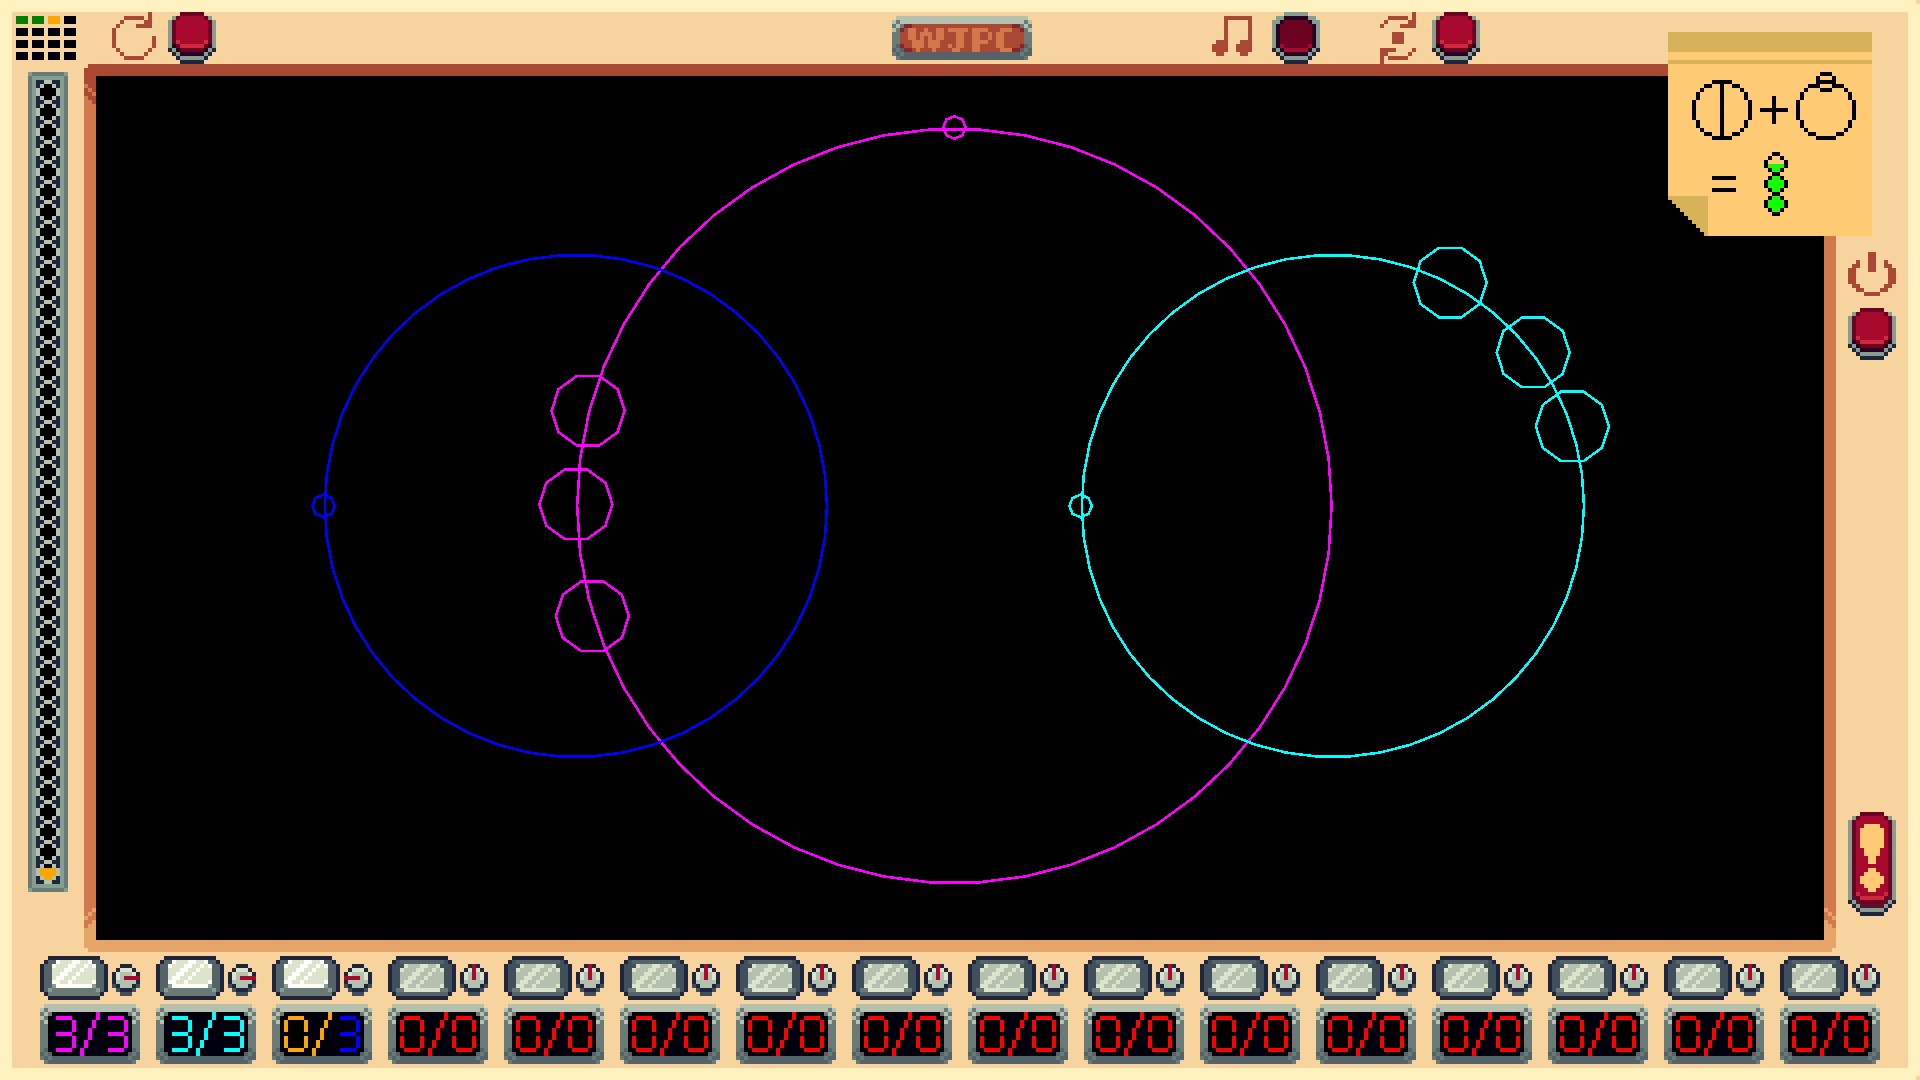The height and width of the screenshot is (1080, 1920).
Task: Turn the third channel's knob
Action: (358, 978)
